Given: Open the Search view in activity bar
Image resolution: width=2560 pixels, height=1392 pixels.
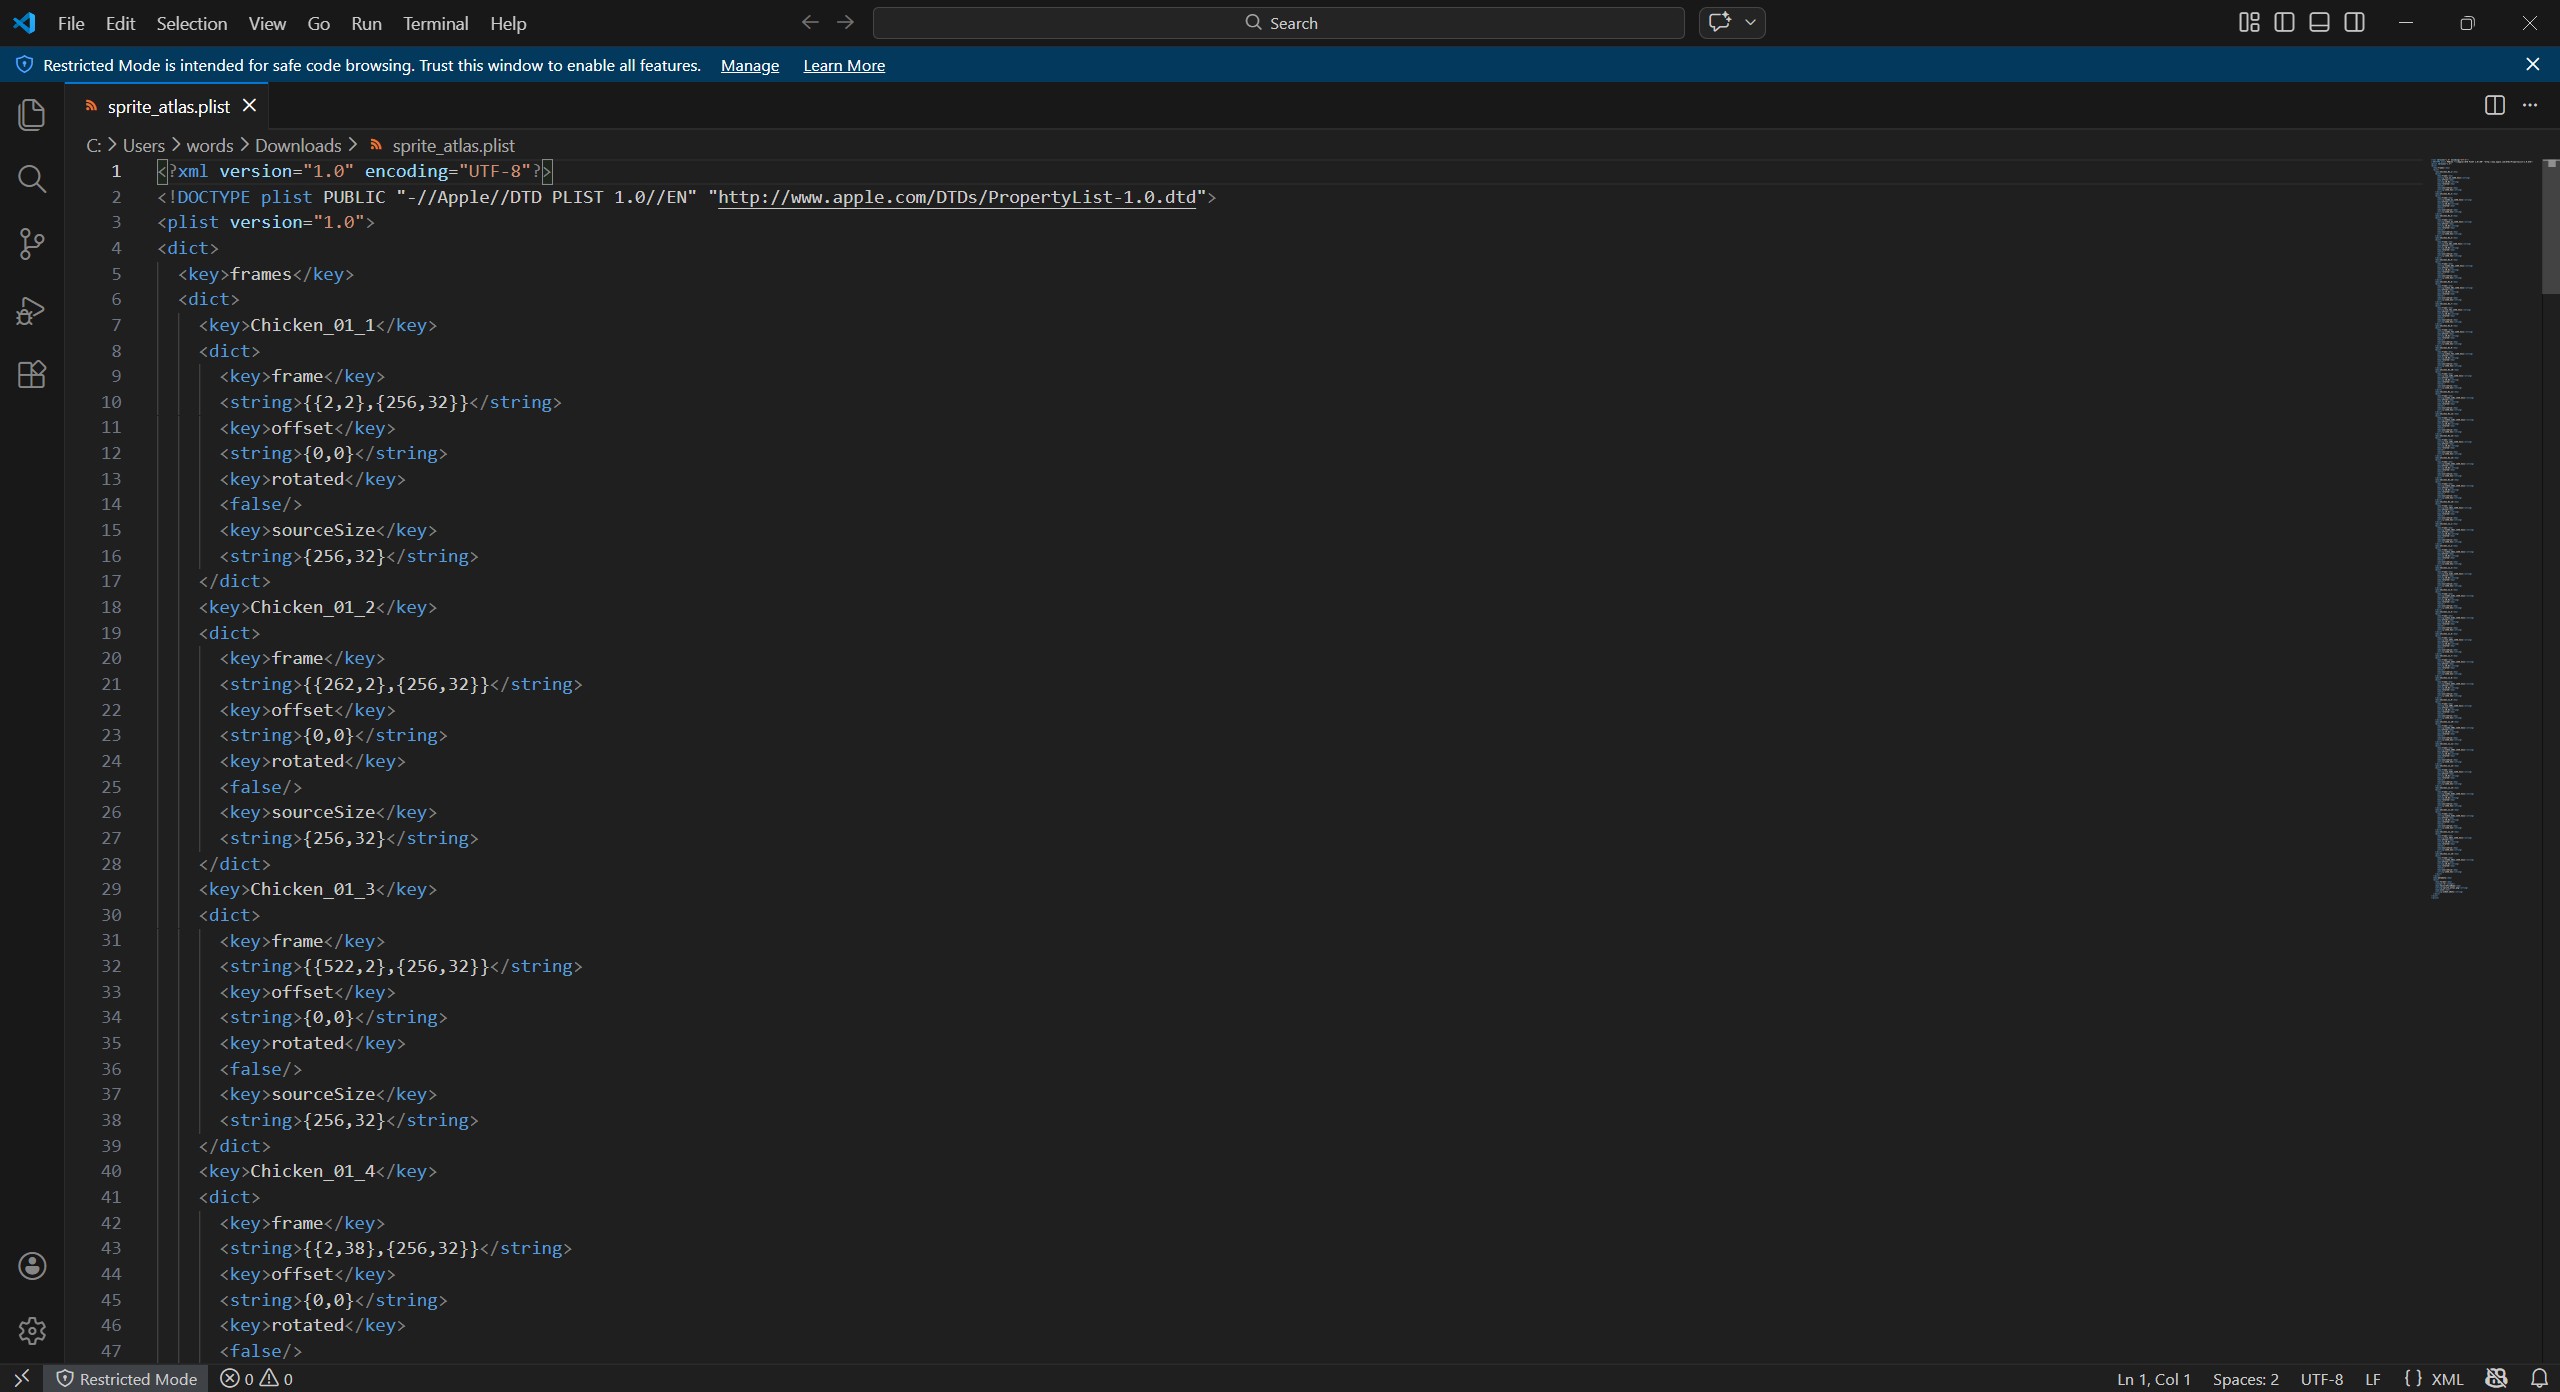Looking at the screenshot, I should (32, 180).
